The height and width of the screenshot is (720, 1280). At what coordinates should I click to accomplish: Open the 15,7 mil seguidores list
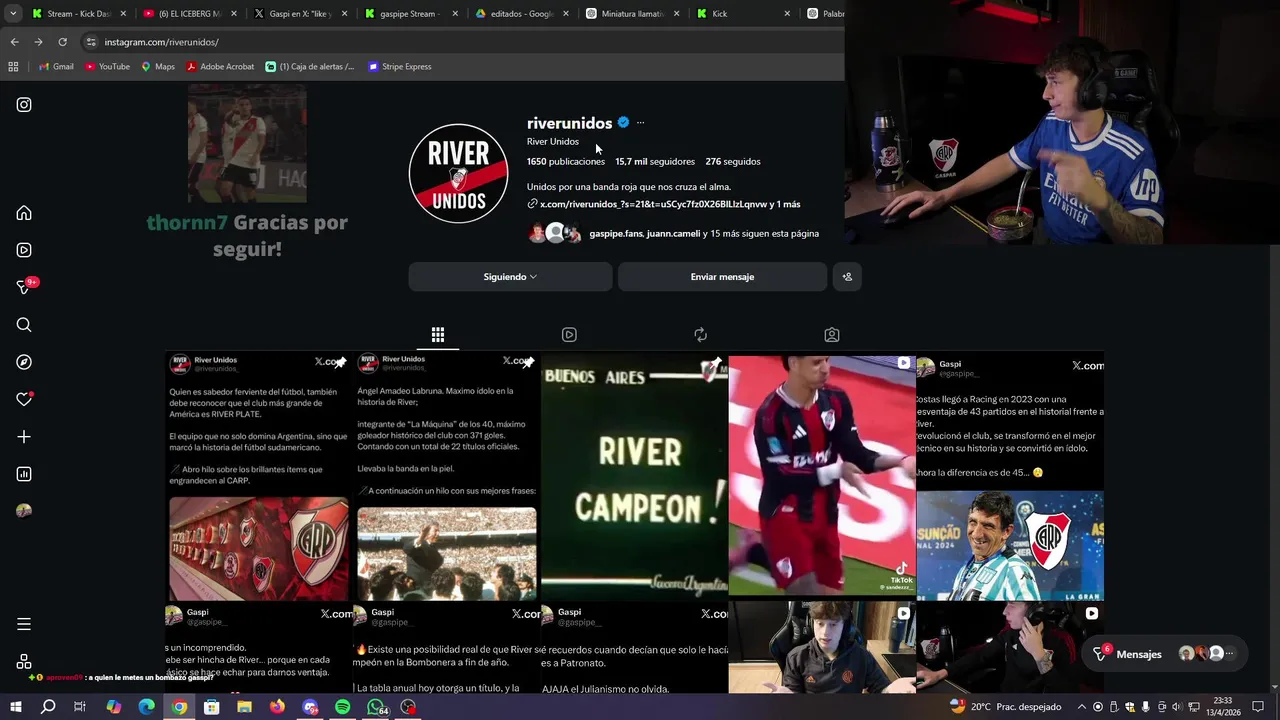(x=655, y=161)
